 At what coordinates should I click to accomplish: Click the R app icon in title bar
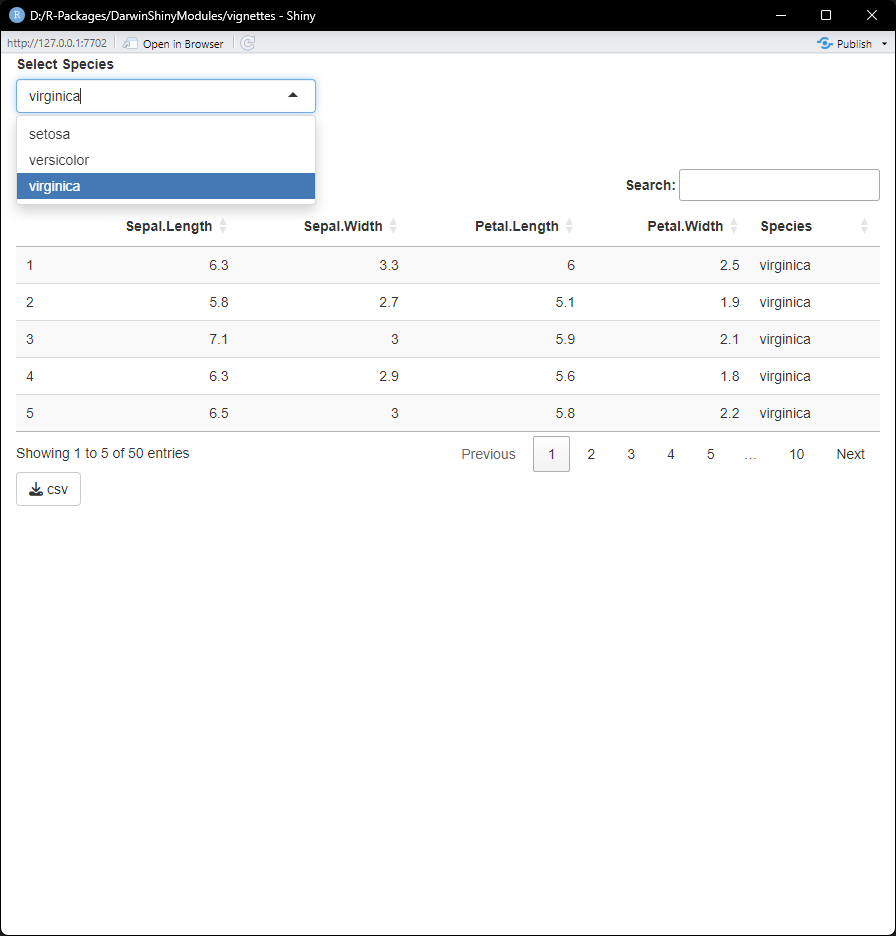click(x=16, y=15)
